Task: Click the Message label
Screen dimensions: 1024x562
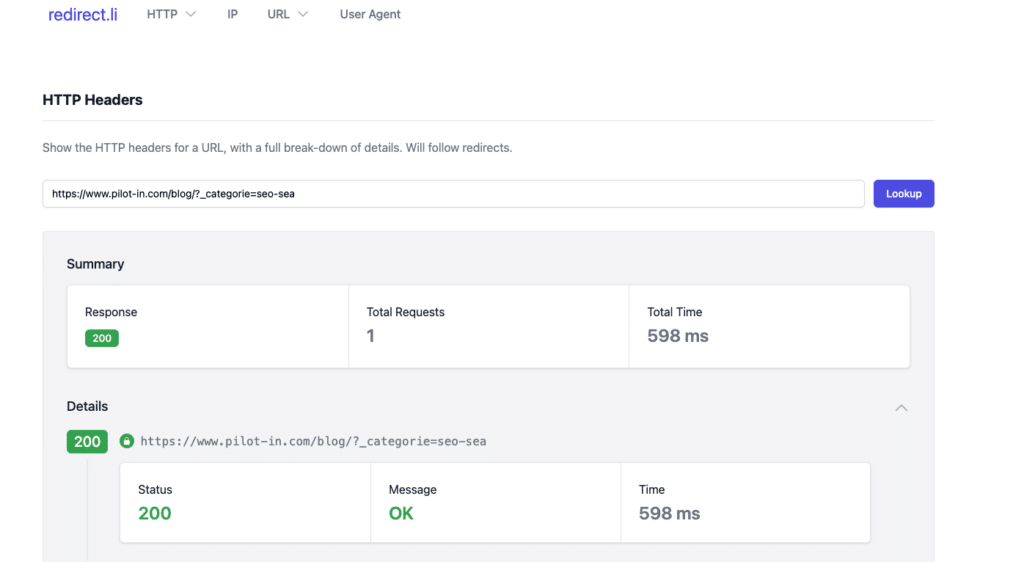Action: click(x=413, y=490)
